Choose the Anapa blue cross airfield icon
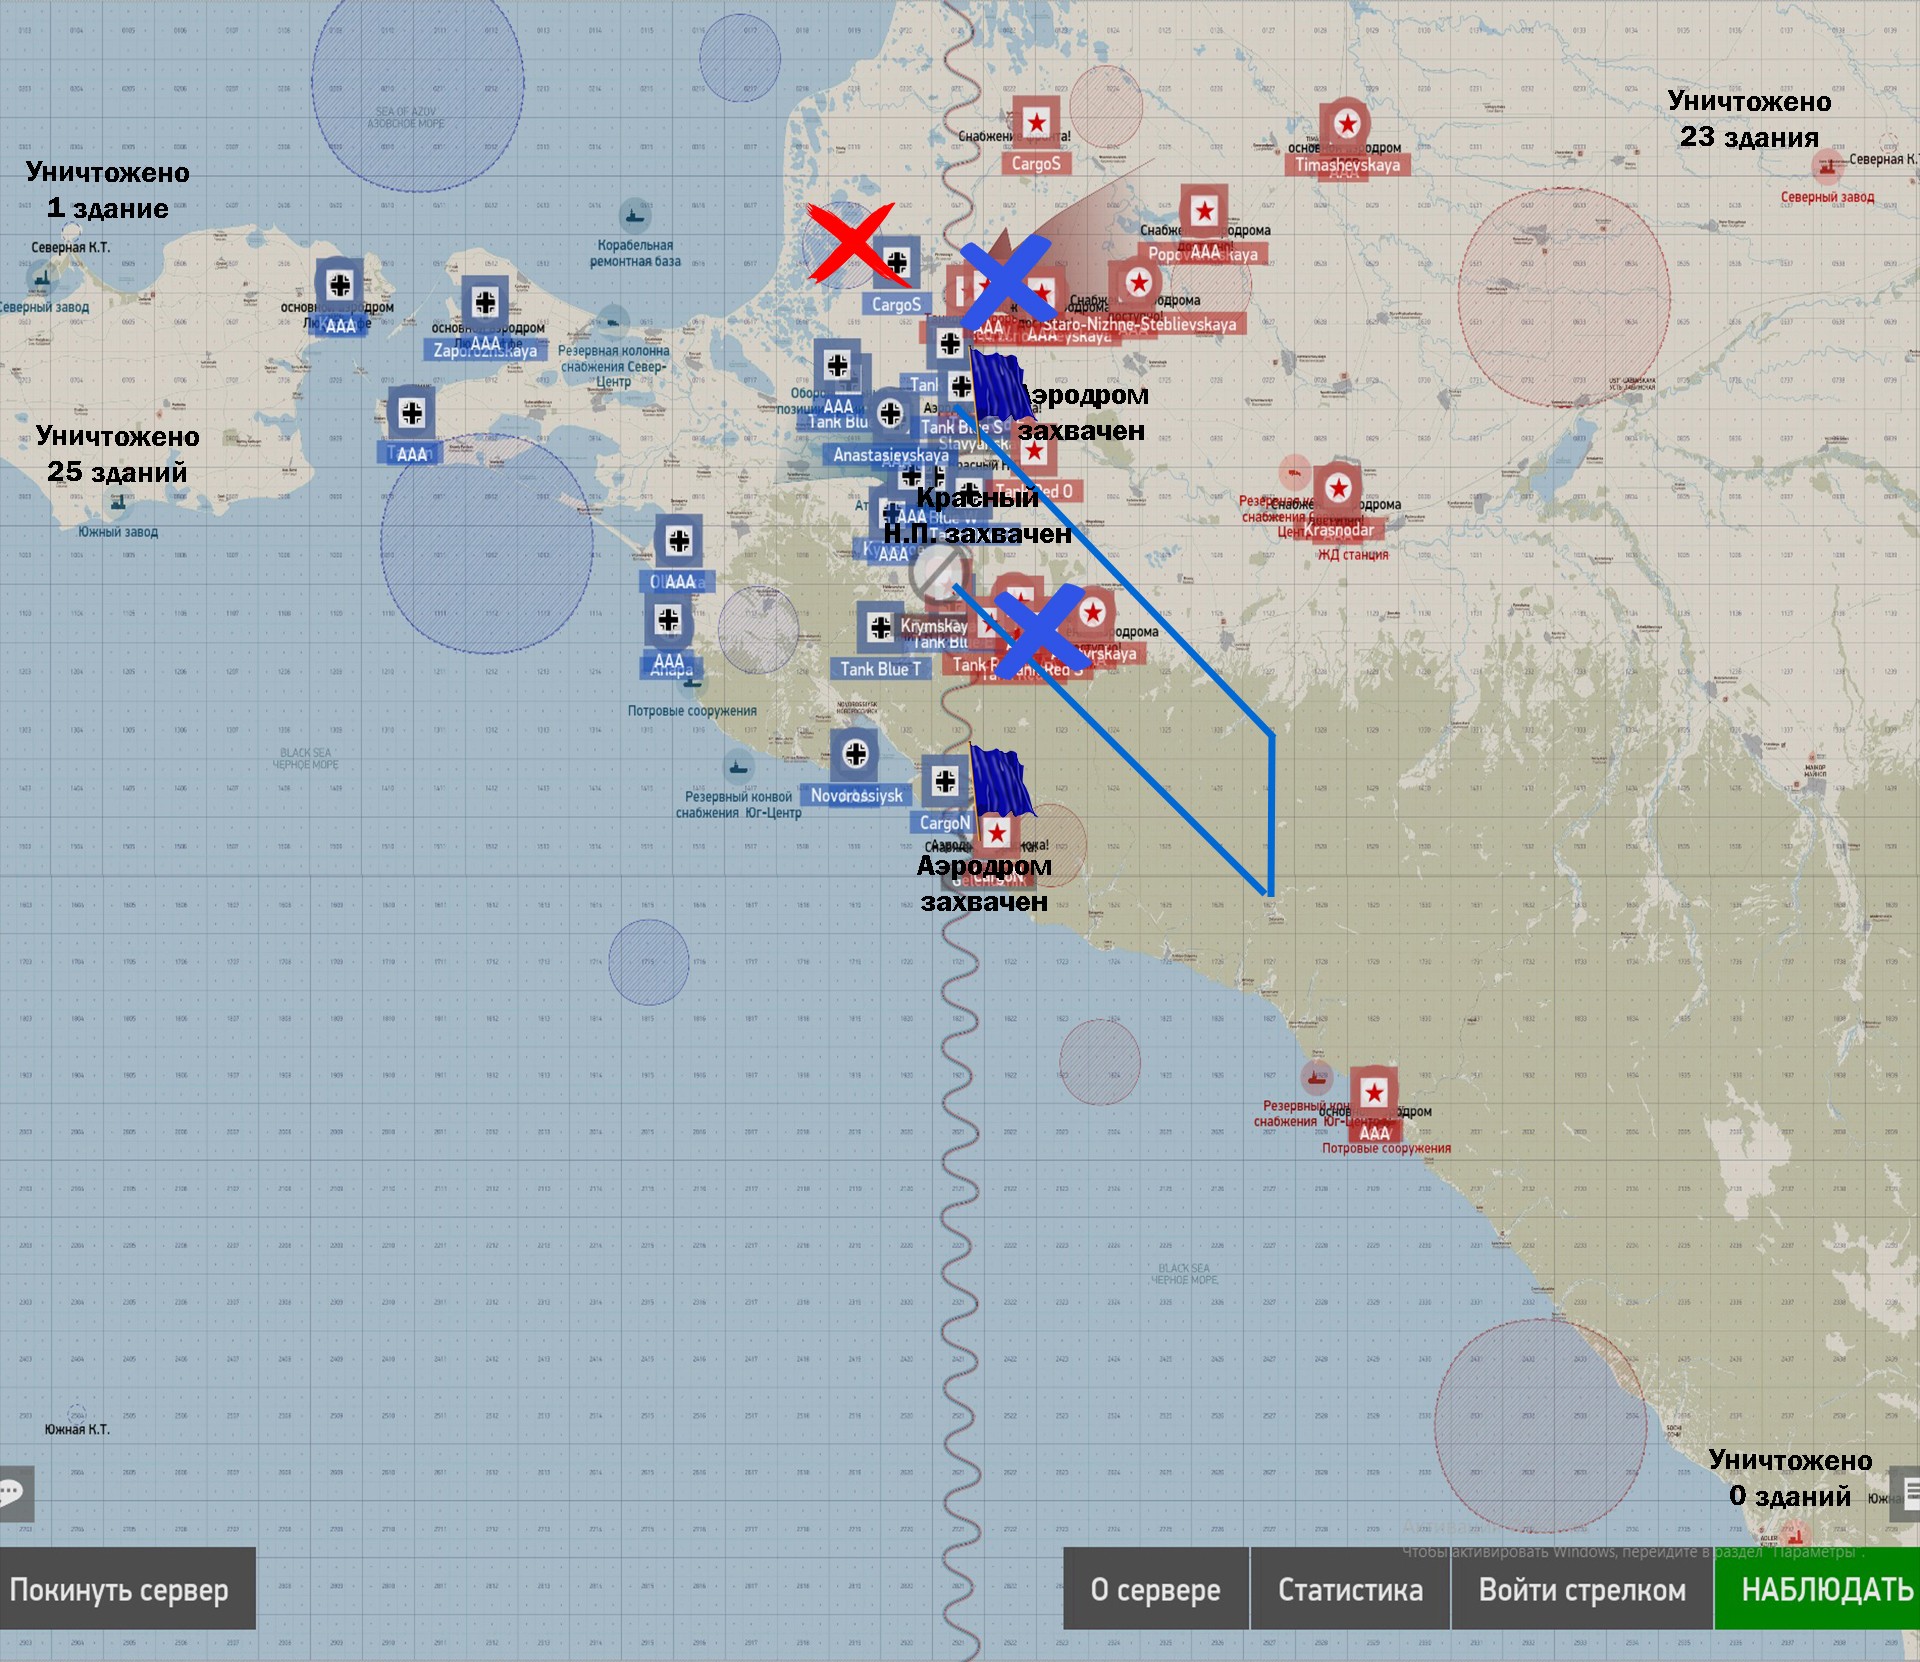Image resolution: width=1920 pixels, height=1662 pixels. click(669, 621)
